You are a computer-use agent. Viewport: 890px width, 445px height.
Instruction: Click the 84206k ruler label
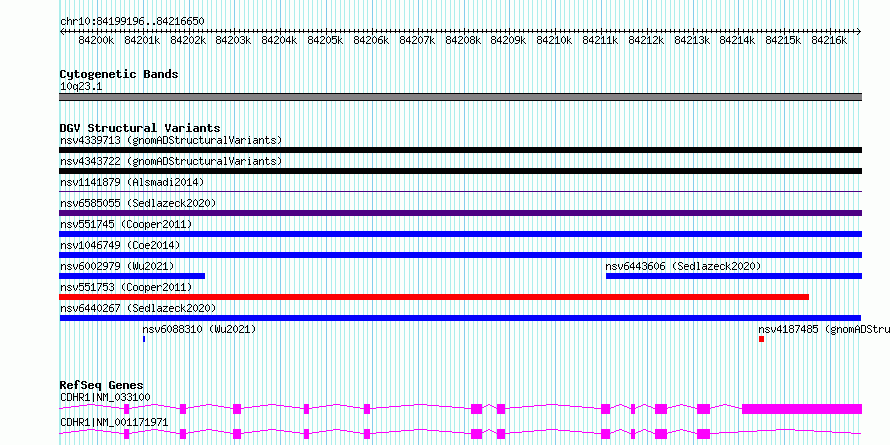click(x=372, y=40)
